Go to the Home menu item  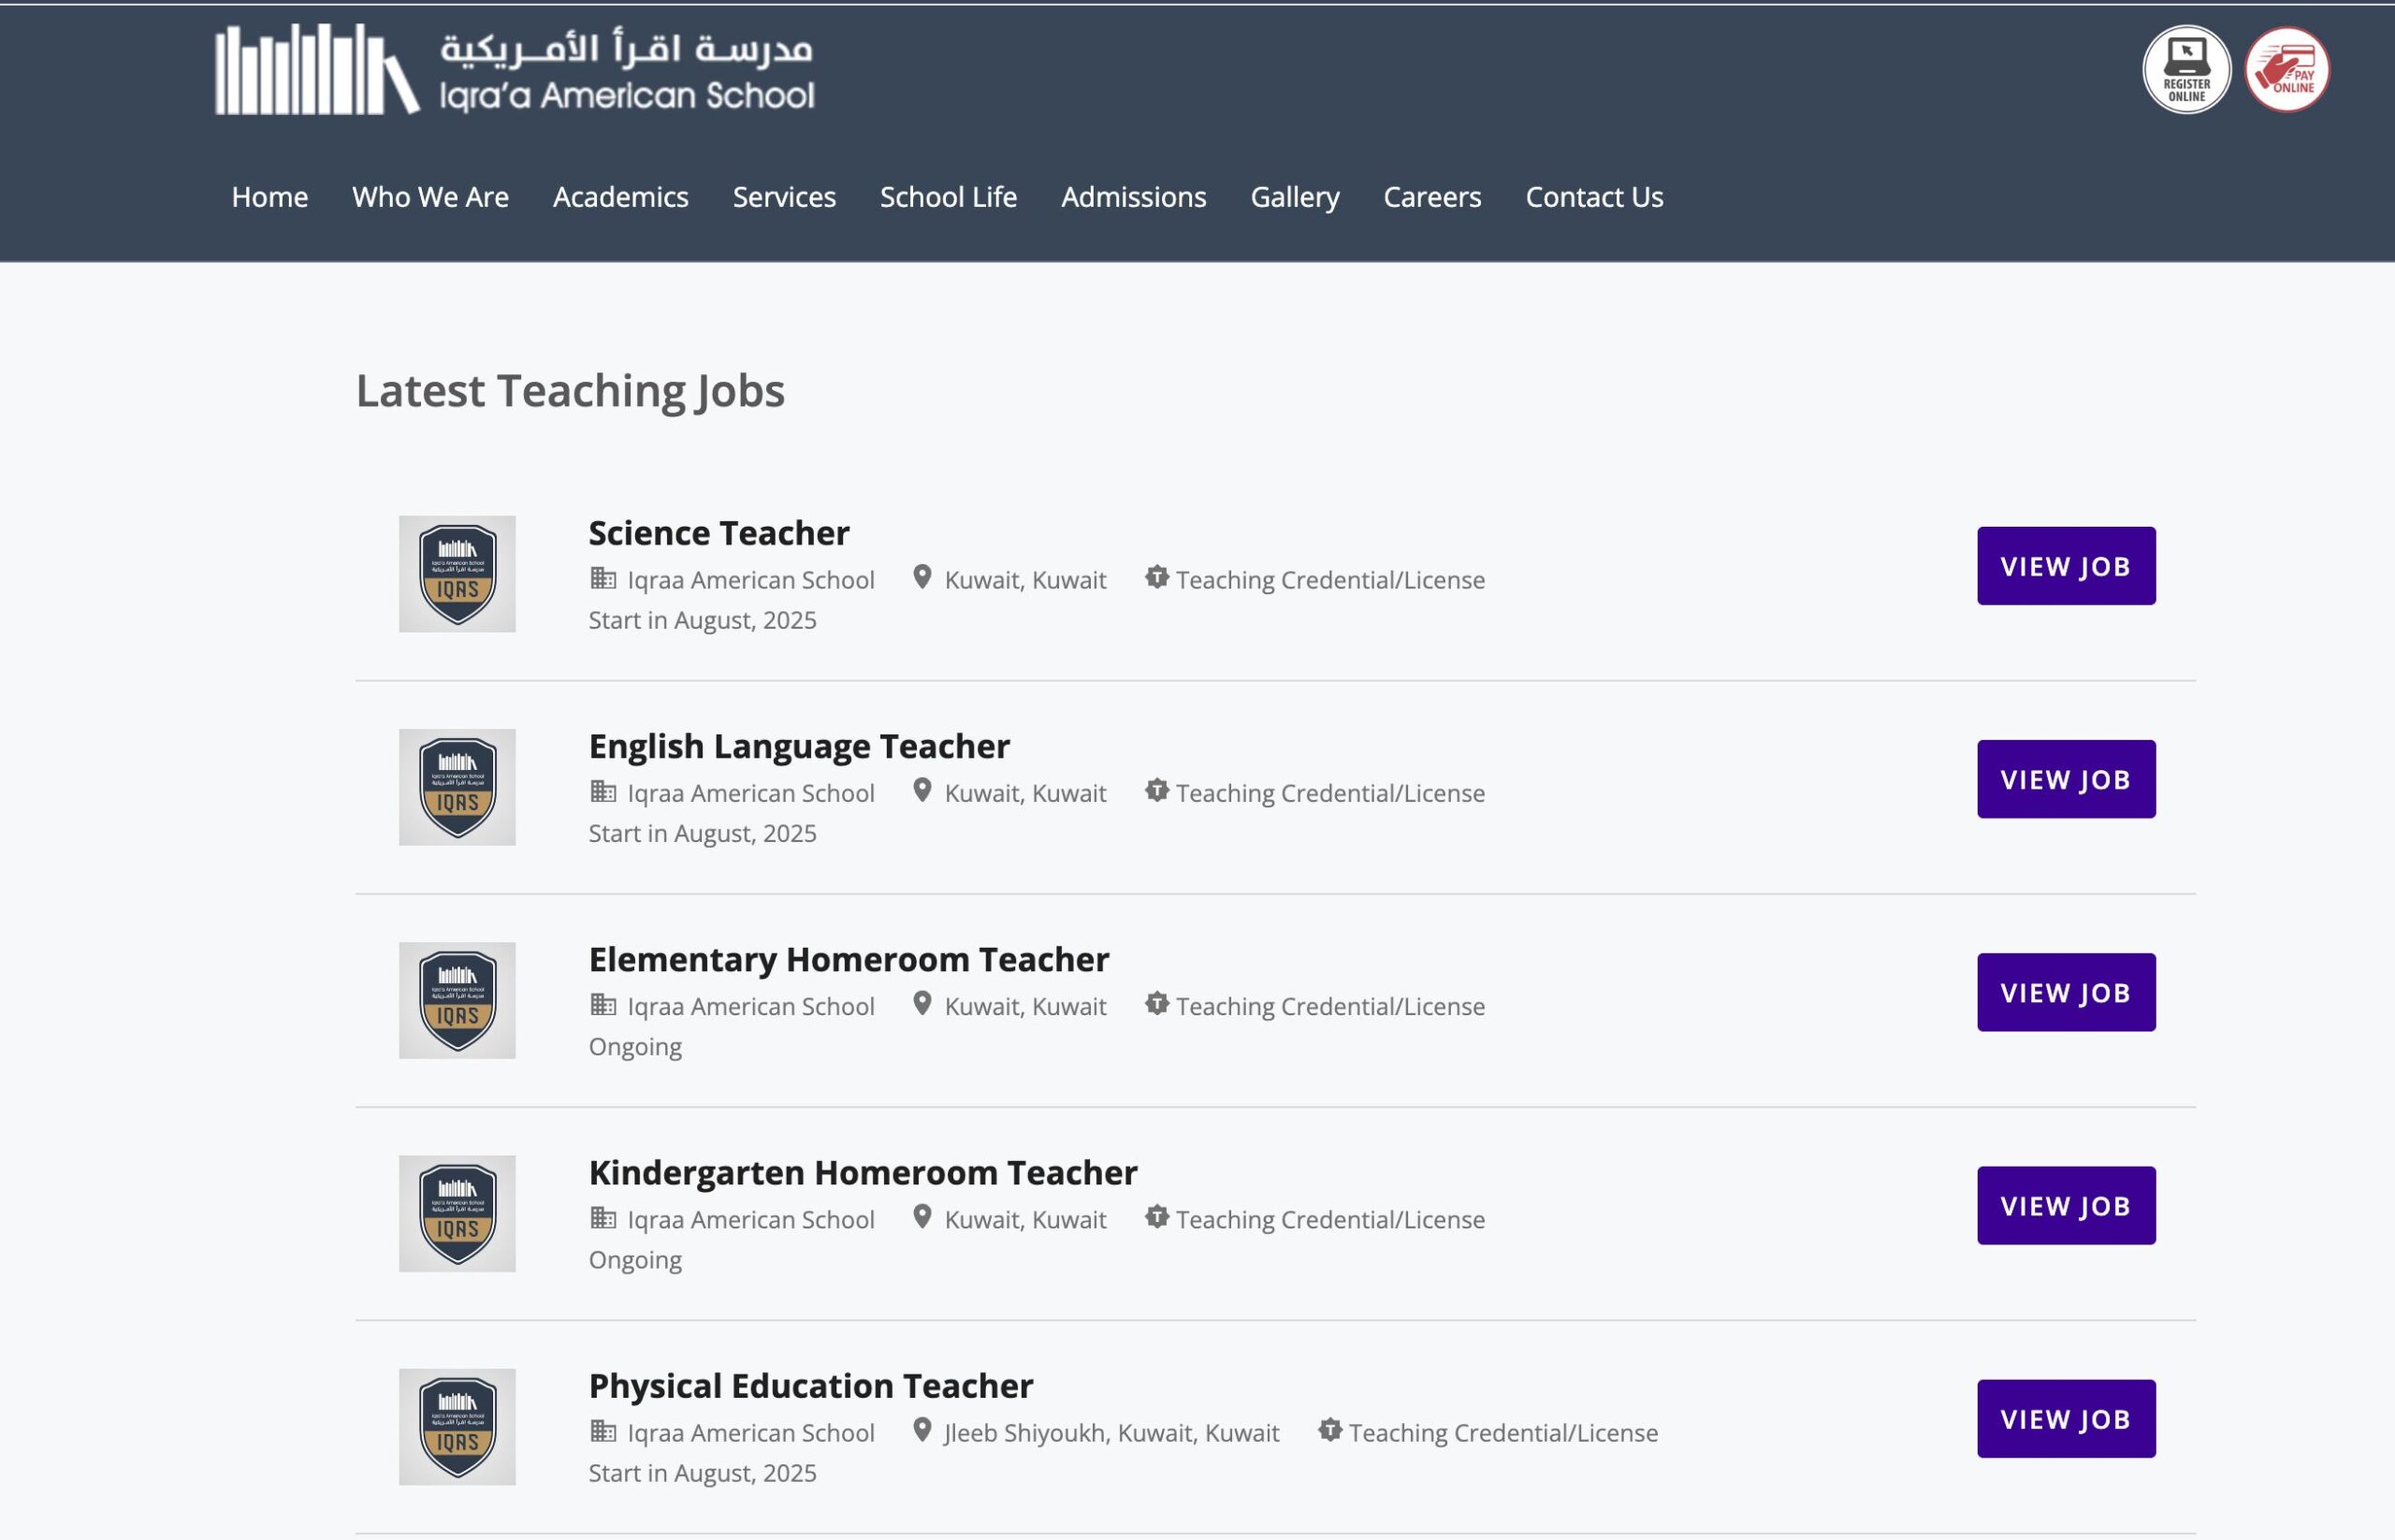pos(270,197)
